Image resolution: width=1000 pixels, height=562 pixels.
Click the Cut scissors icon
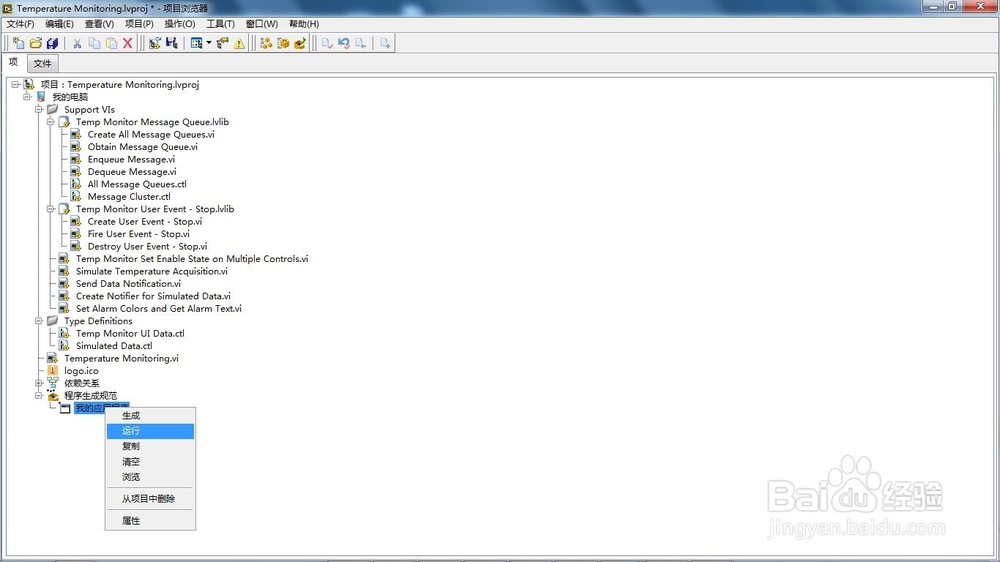[x=77, y=43]
